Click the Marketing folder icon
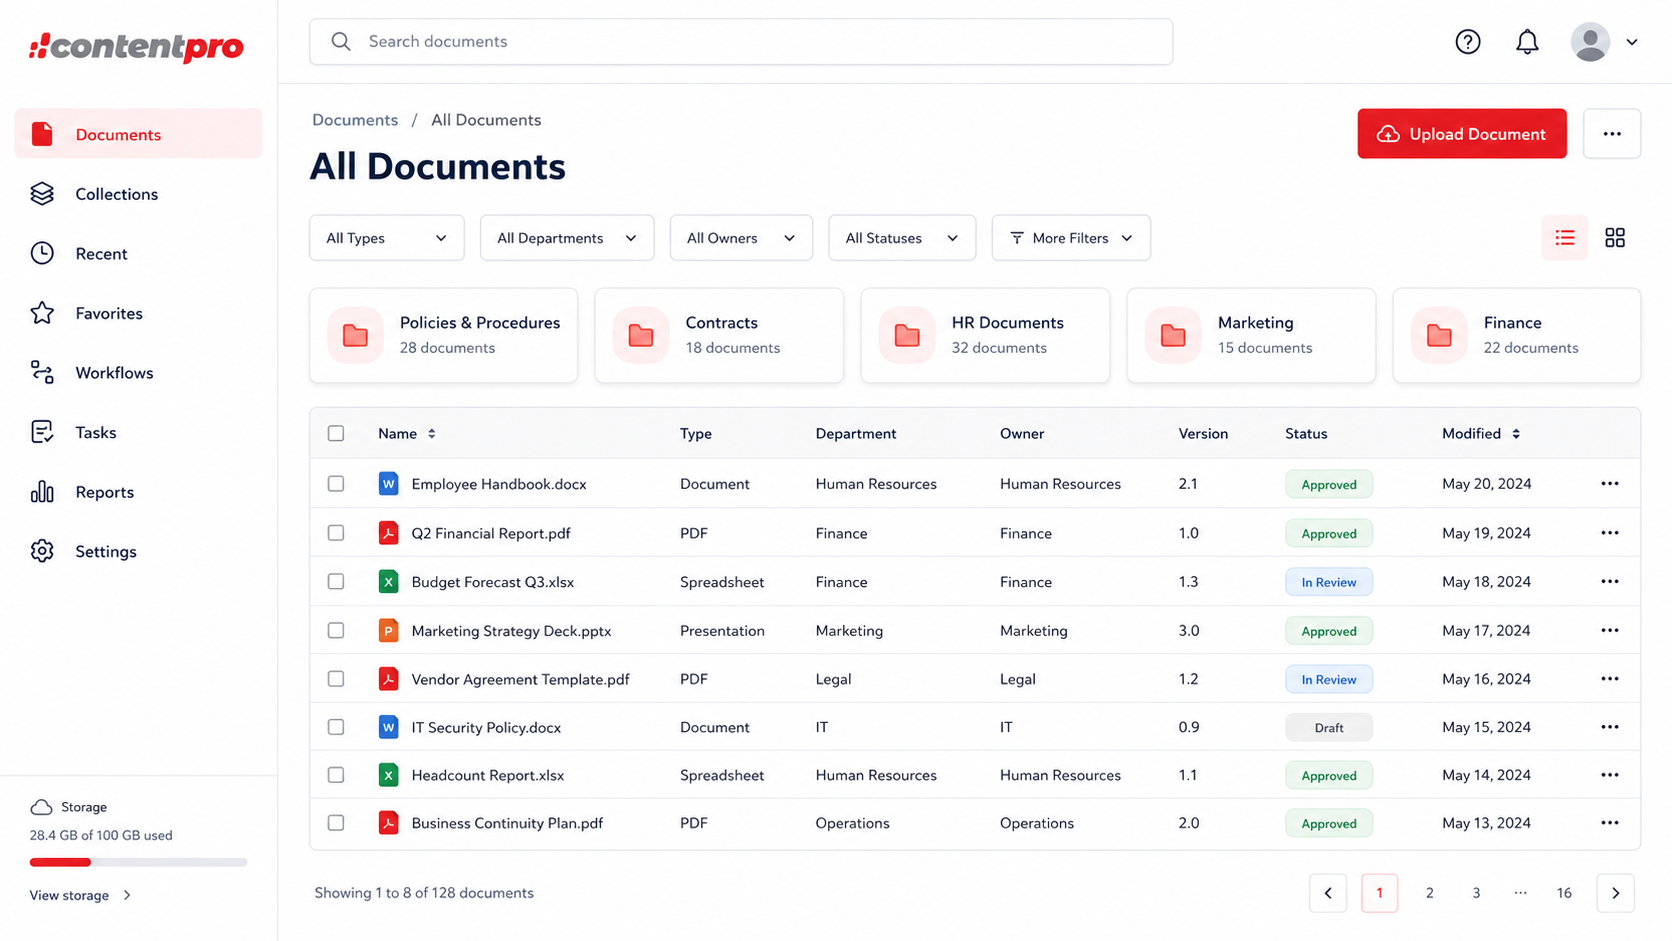This screenshot has height=941, width=1672. [x=1173, y=335]
